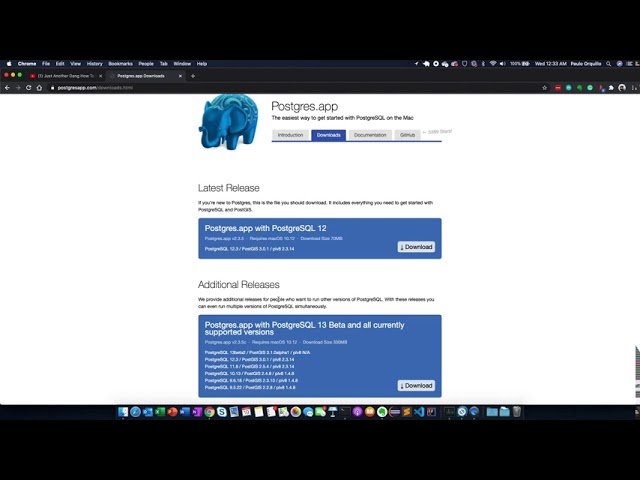Open the Trash in the dock
This screenshot has height=480, width=640.
(x=517, y=412)
